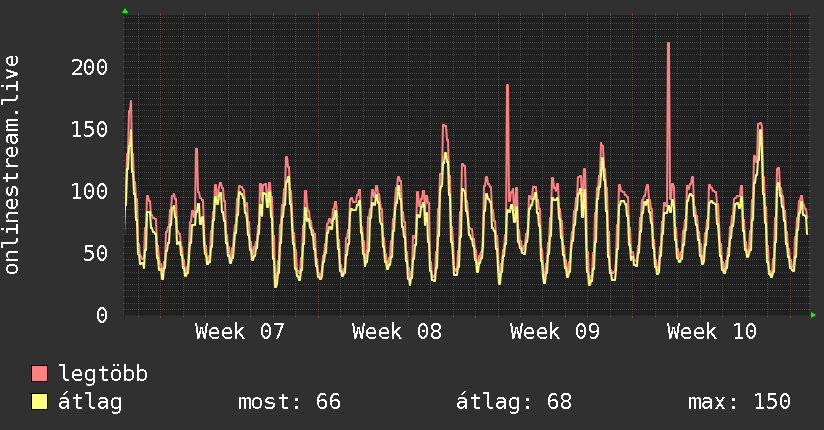Click the 200 y-axis label

click(89, 67)
